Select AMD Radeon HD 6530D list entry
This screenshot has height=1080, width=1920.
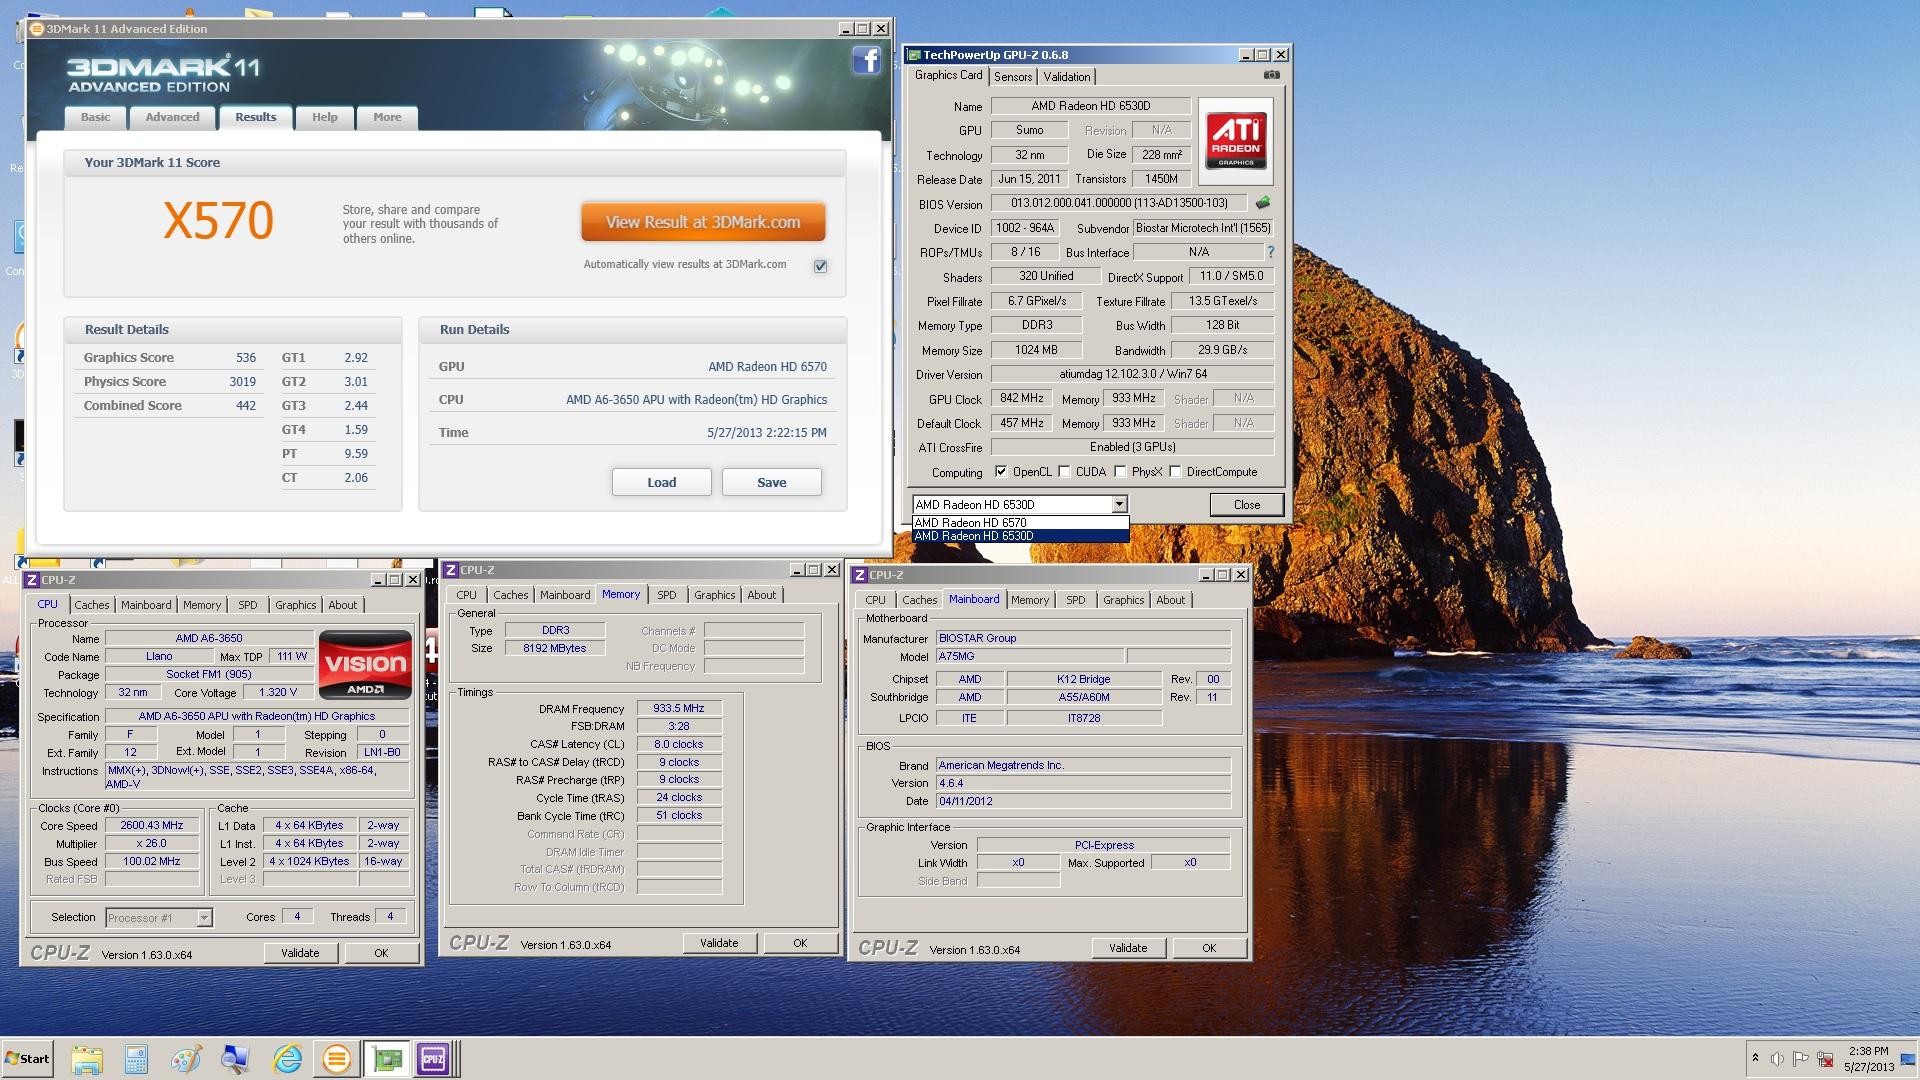pos(1020,536)
